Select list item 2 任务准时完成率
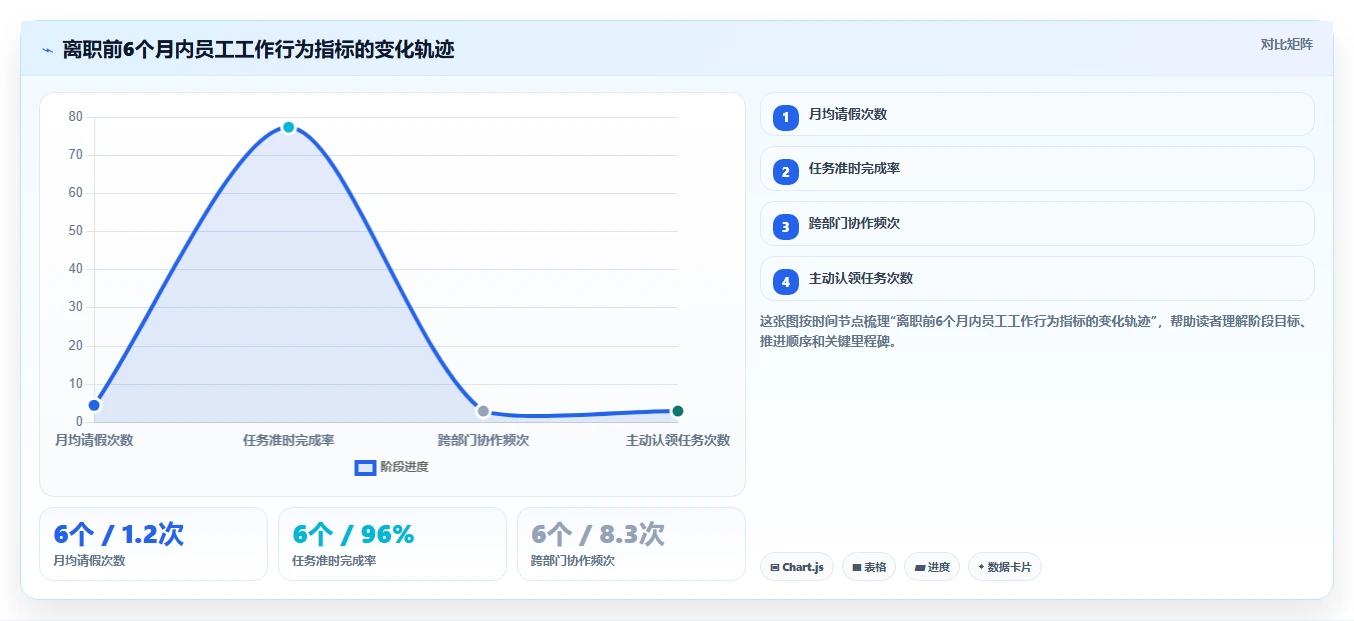The width and height of the screenshot is (1354, 621). 1037,169
